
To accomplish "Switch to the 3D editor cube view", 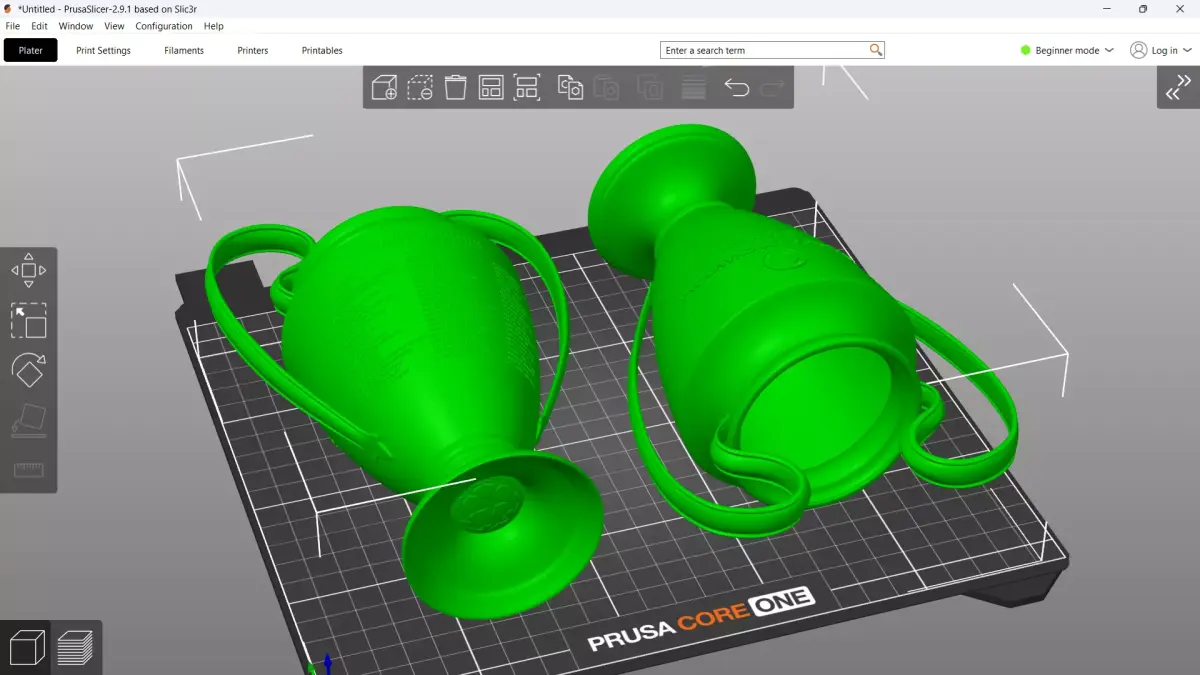I will pos(27,647).
